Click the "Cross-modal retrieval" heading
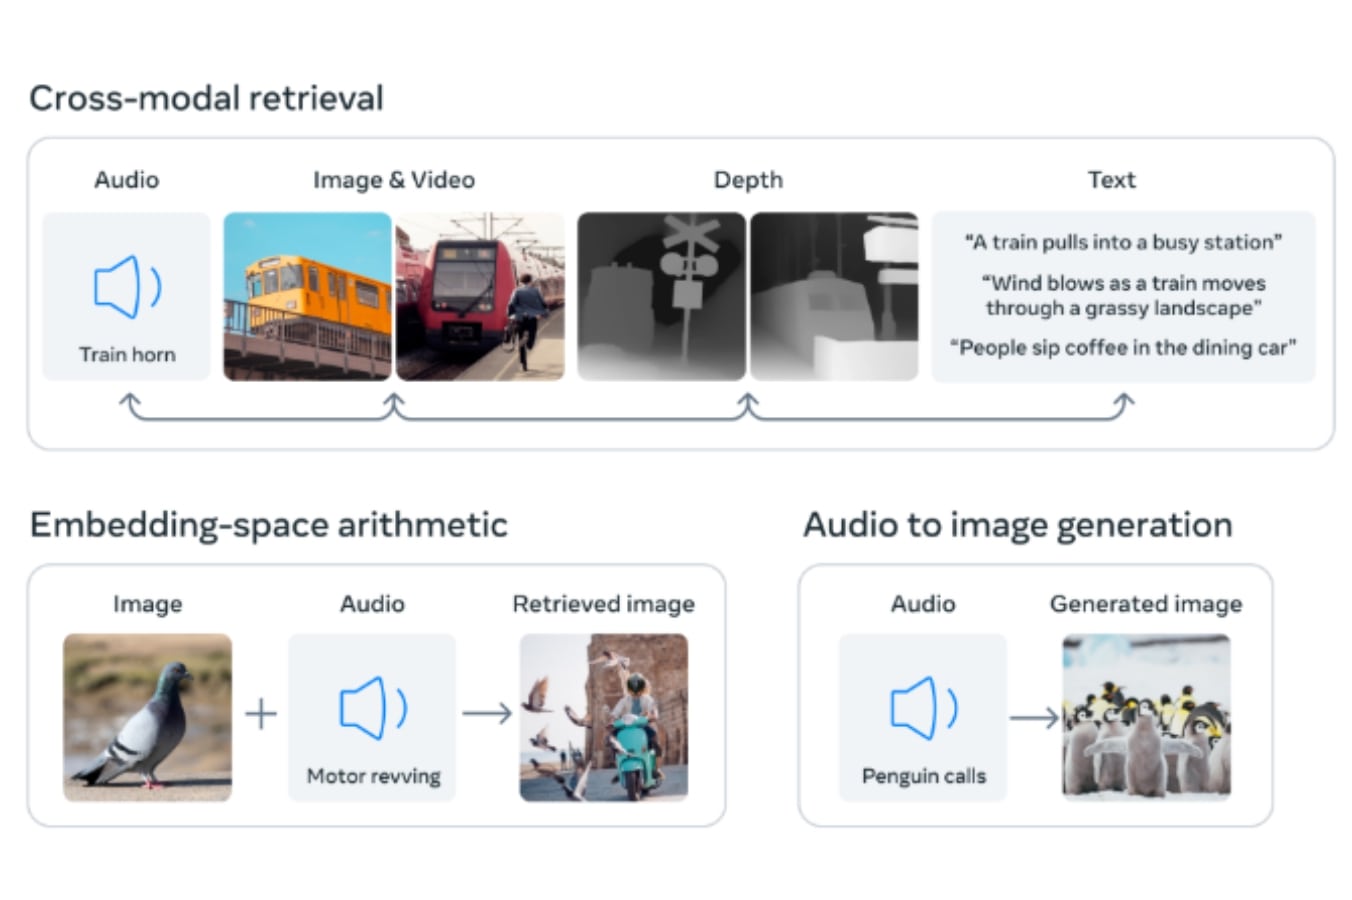This screenshot has width=1352, height=900. point(206,98)
